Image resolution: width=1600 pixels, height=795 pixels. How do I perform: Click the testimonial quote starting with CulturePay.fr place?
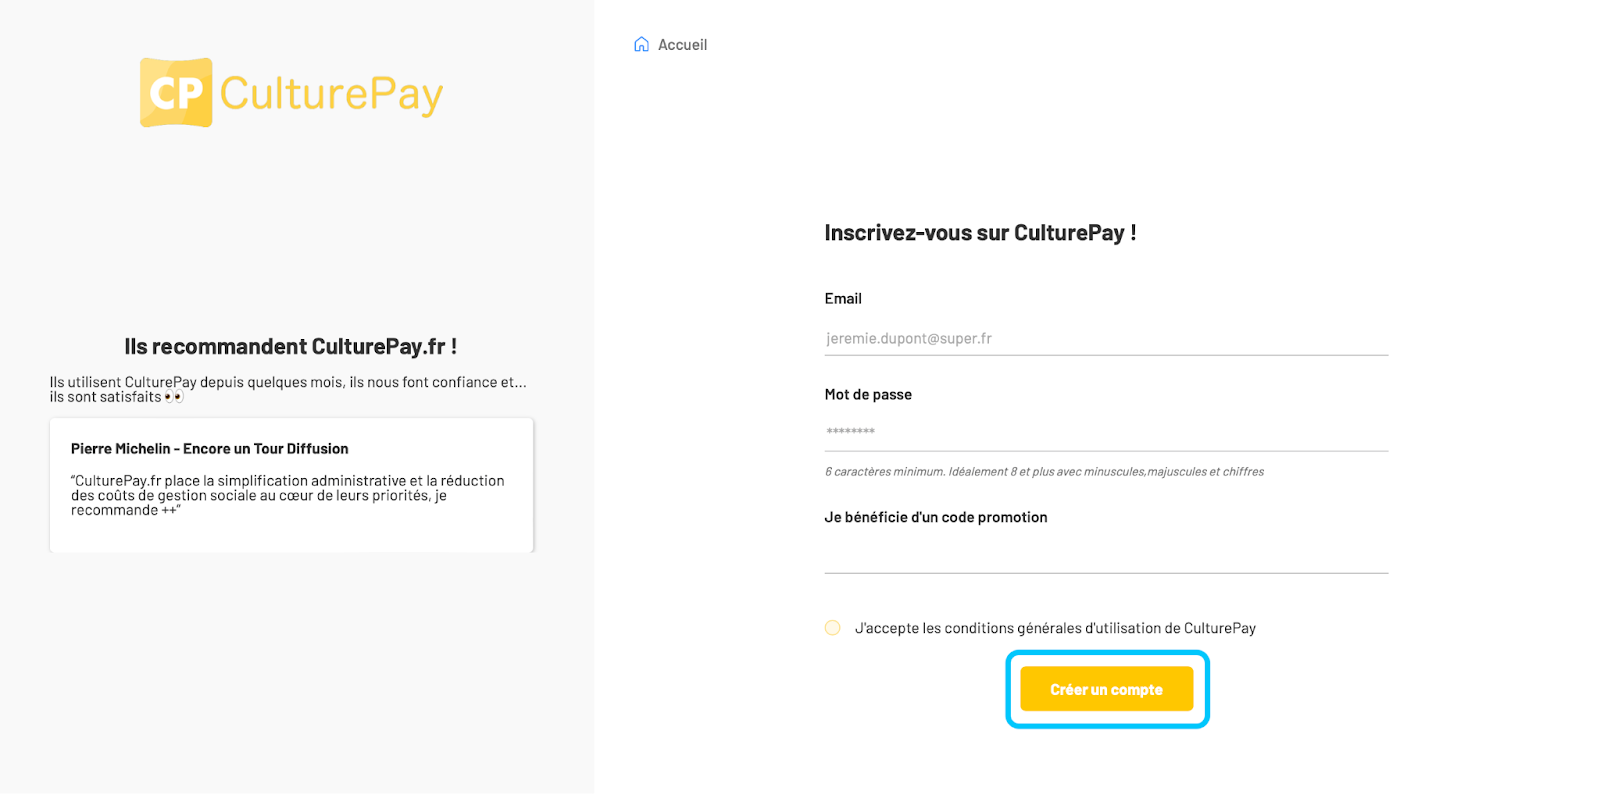[x=288, y=495]
